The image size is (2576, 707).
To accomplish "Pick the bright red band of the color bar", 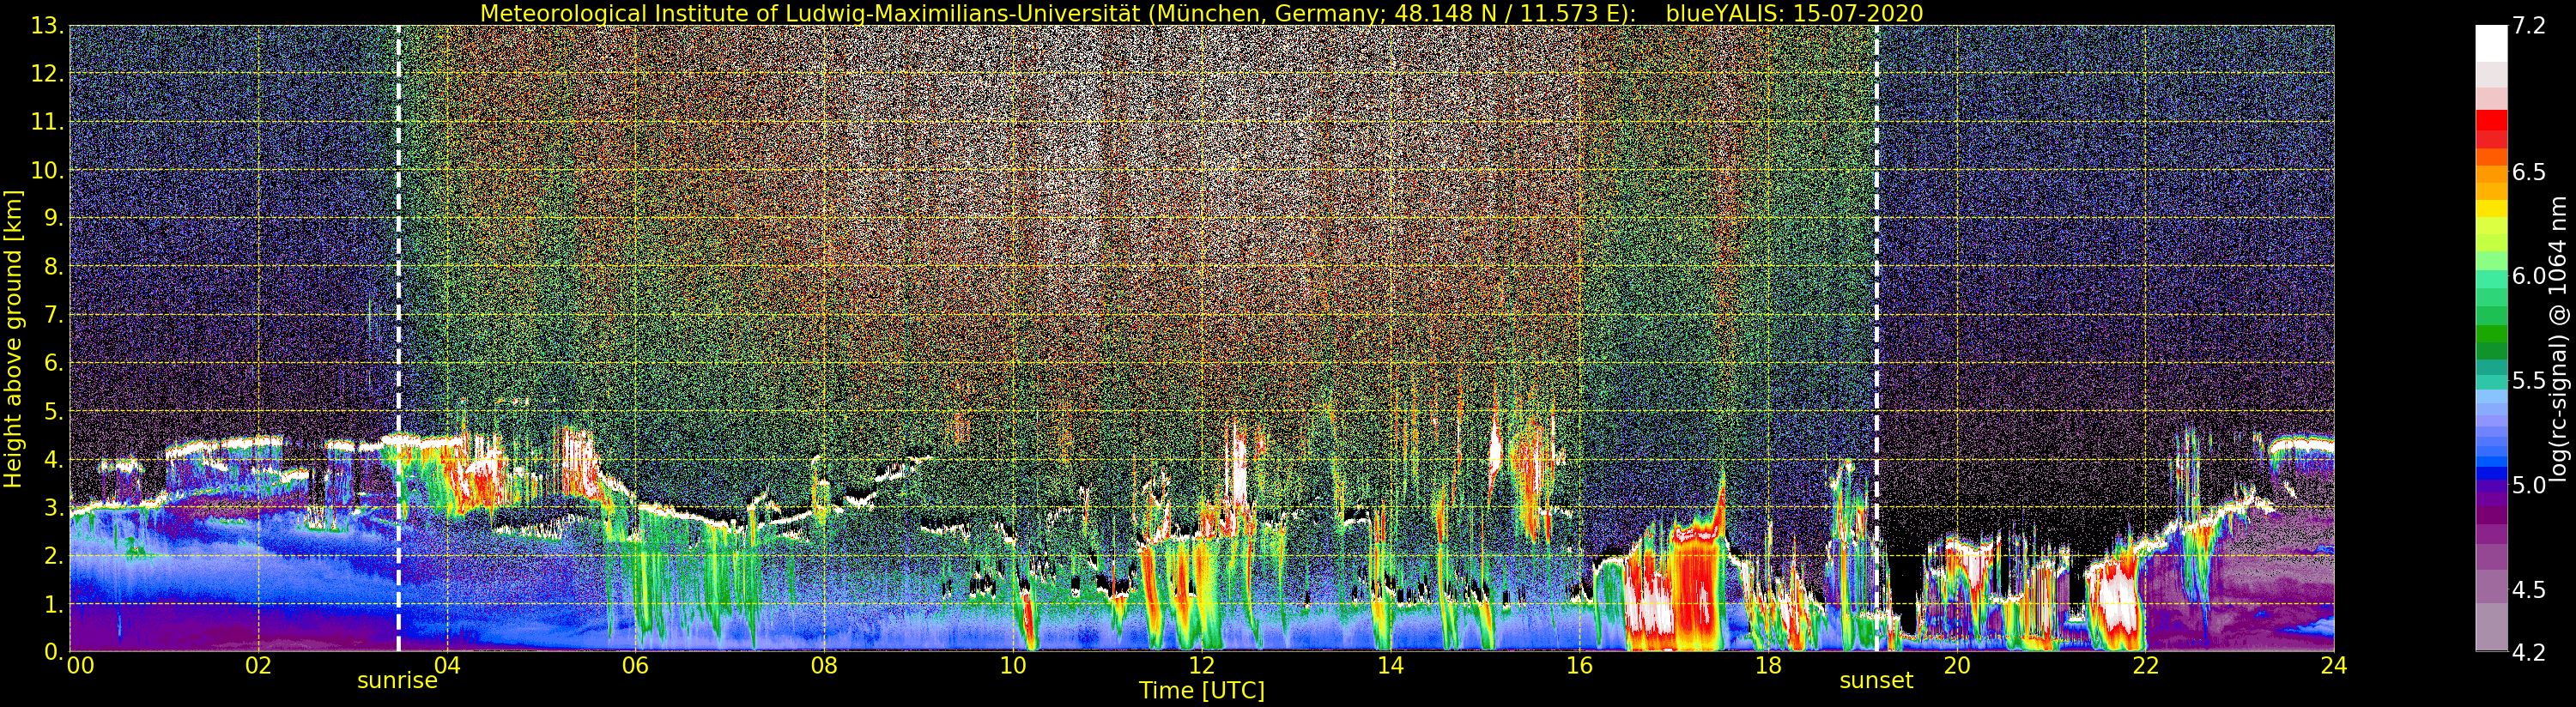I will click(x=2491, y=120).
